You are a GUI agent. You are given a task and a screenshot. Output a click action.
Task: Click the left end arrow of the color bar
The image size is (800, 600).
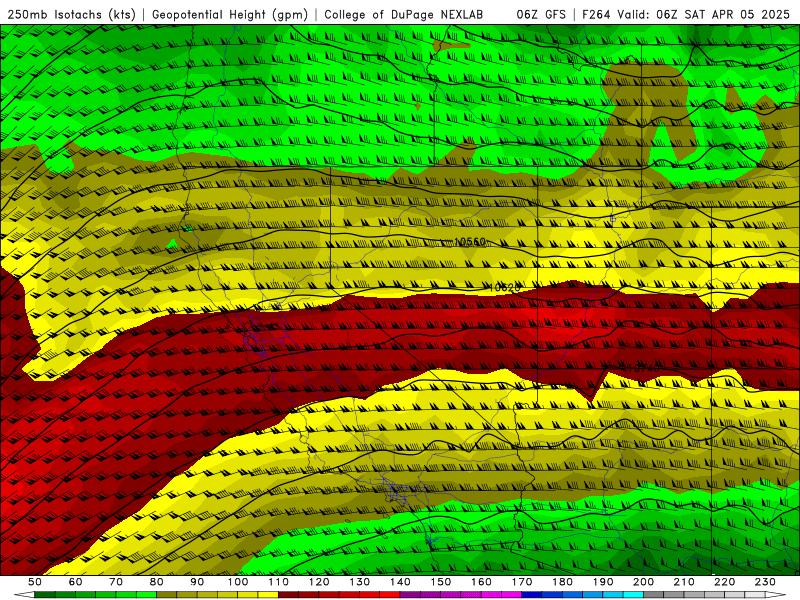pos(24,595)
